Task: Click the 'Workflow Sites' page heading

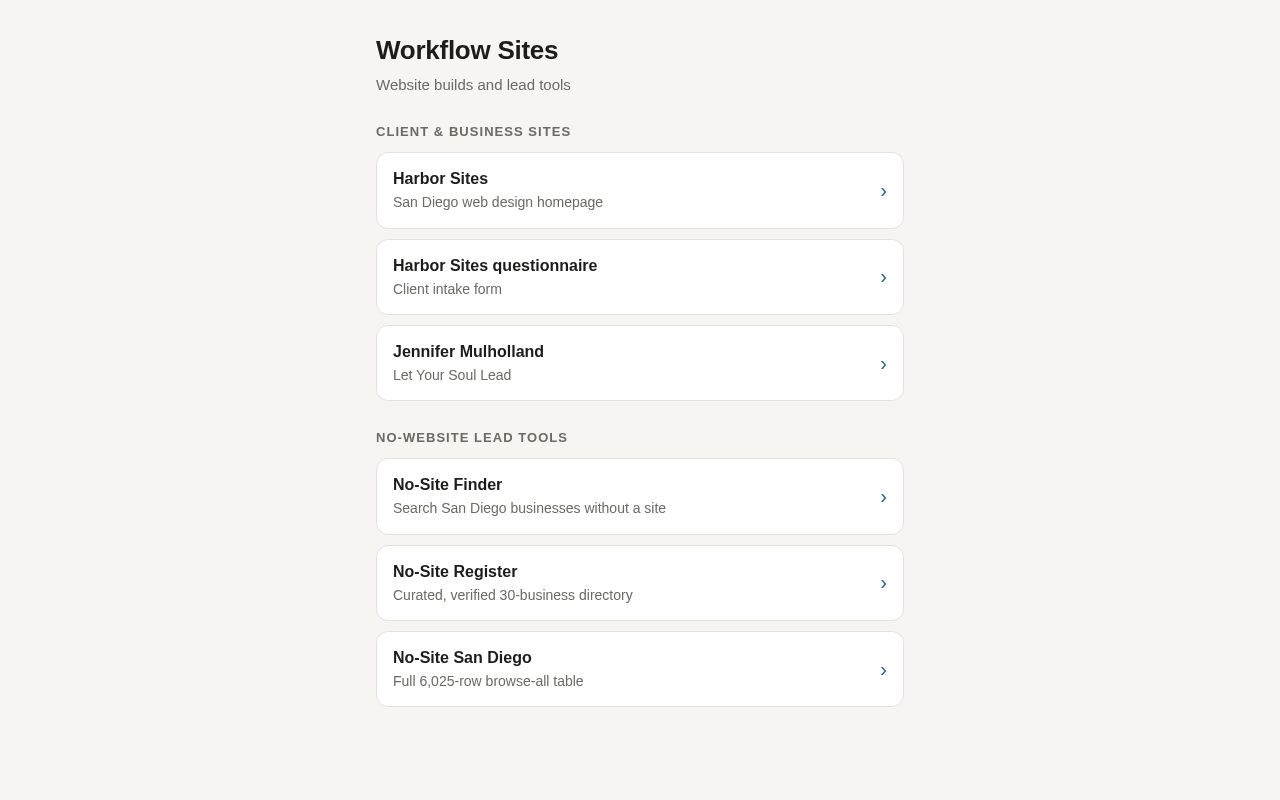Action: point(467,50)
